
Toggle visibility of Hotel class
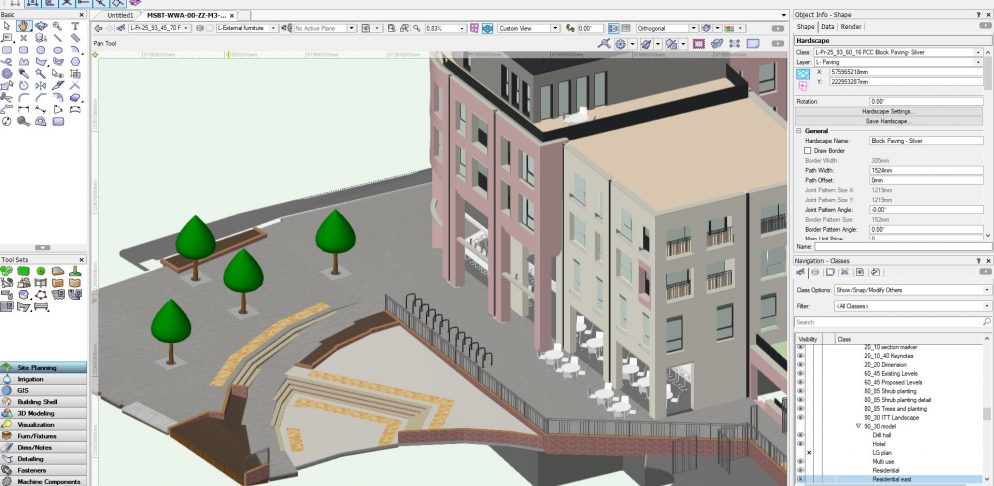(x=800, y=444)
